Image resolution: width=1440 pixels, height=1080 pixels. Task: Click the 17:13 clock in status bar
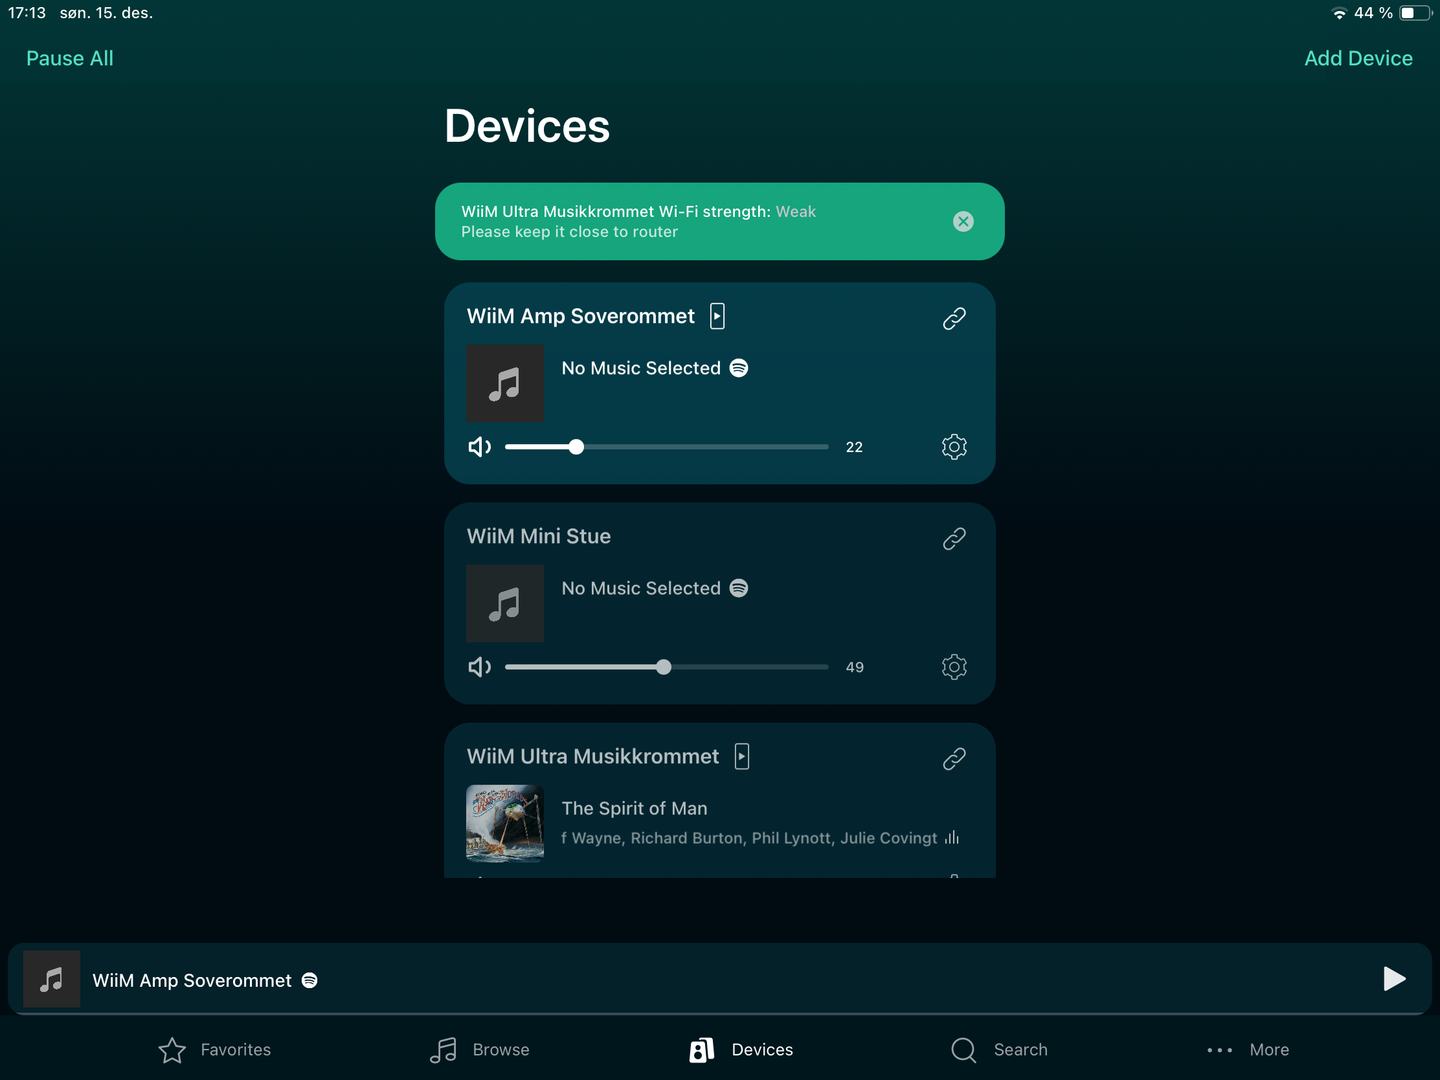click(x=27, y=13)
